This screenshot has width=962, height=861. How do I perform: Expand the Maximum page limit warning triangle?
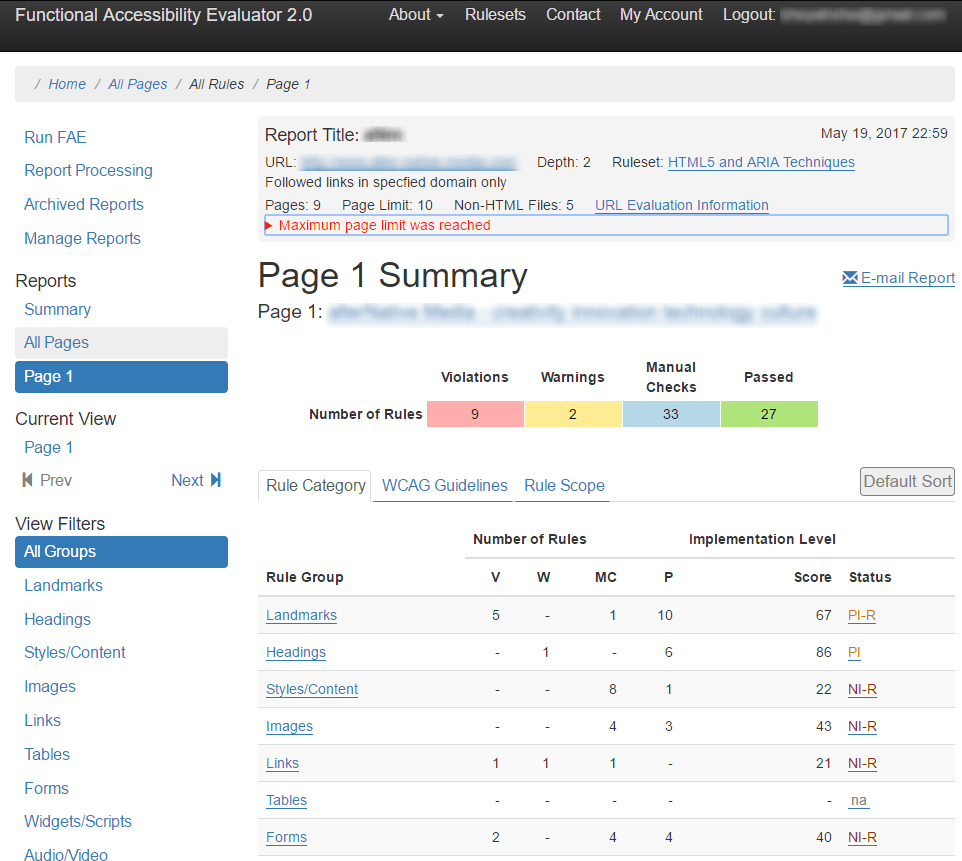pos(269,225)
